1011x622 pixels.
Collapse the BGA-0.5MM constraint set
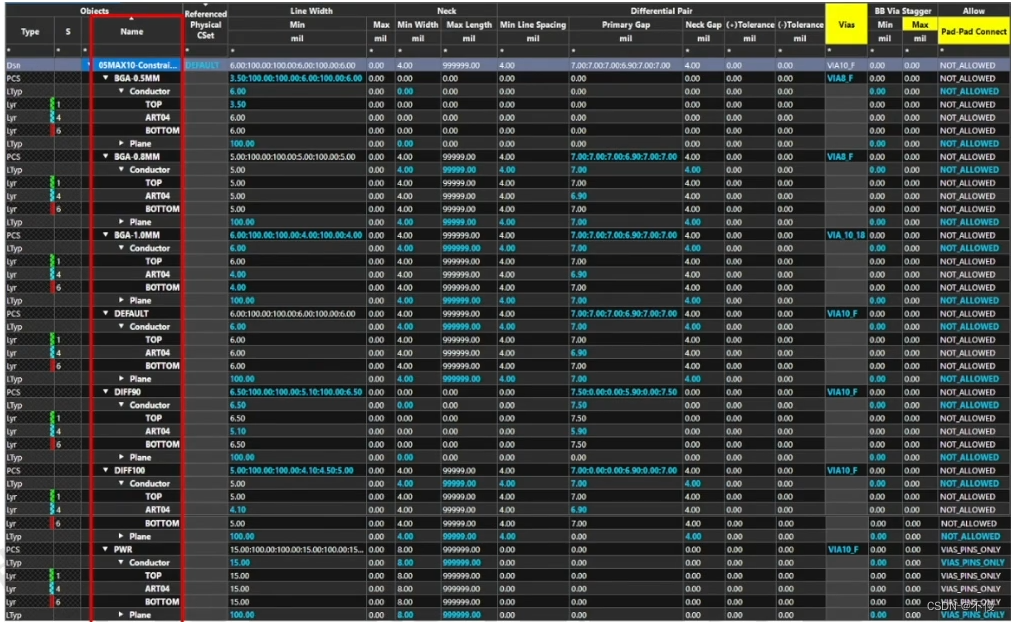point(106,78)
